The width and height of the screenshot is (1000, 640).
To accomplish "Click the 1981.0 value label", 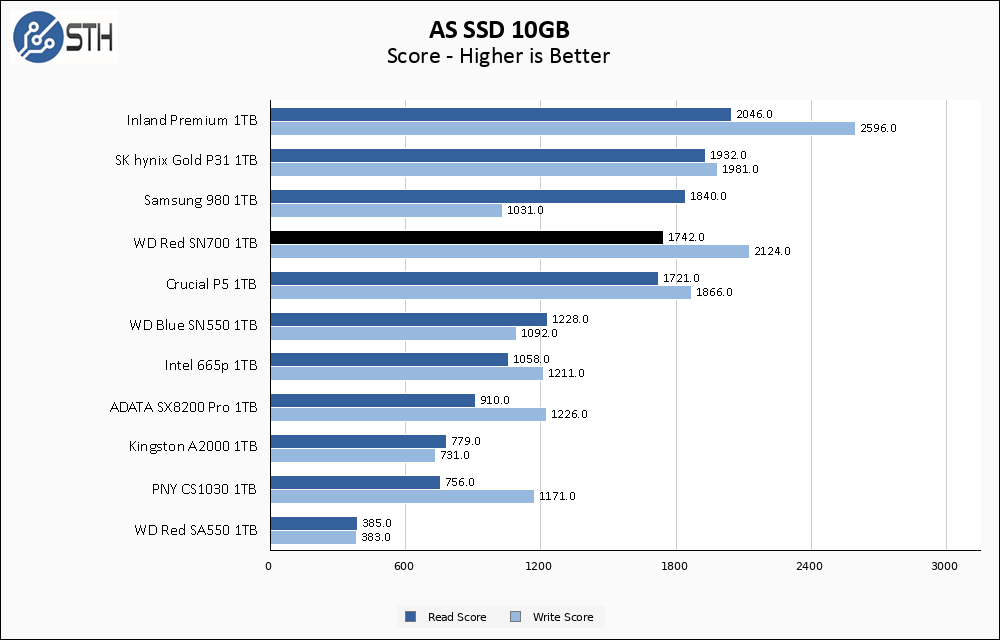I will (740, 169).
